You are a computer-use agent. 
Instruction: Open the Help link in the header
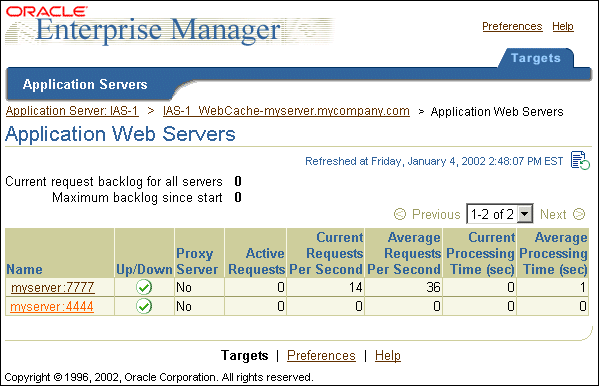pos(563,26)
